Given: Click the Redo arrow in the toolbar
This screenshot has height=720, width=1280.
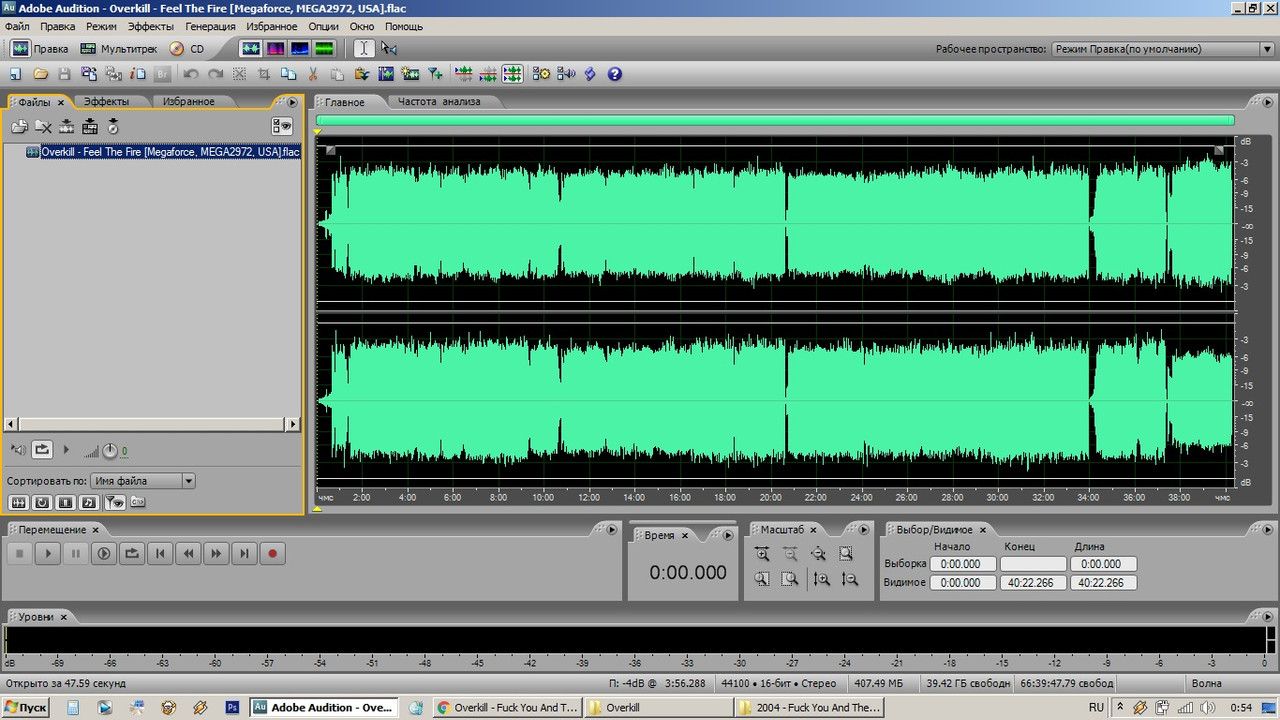Looking at the screenshot, I should (215, 74).
